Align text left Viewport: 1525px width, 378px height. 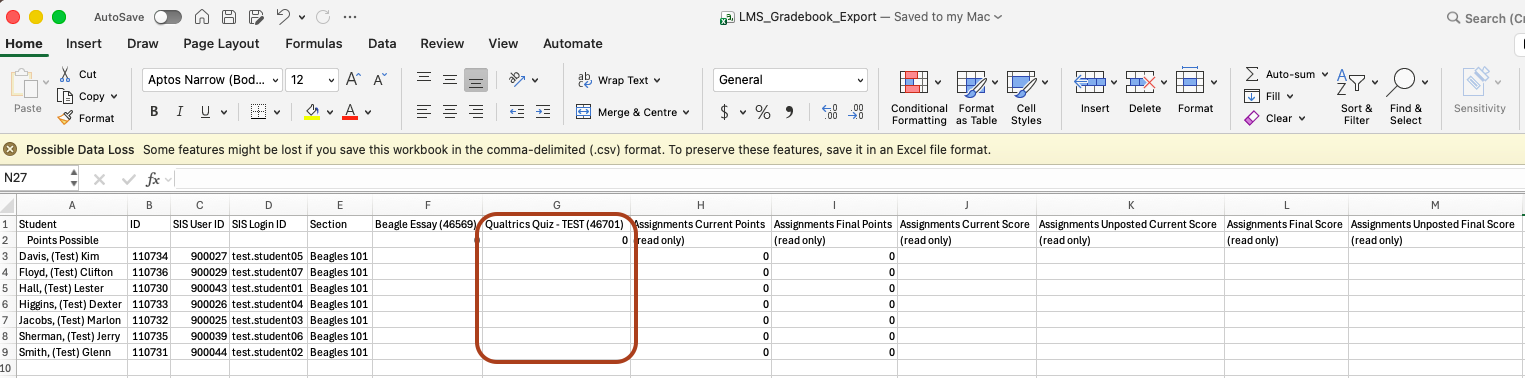coord(424,112)
